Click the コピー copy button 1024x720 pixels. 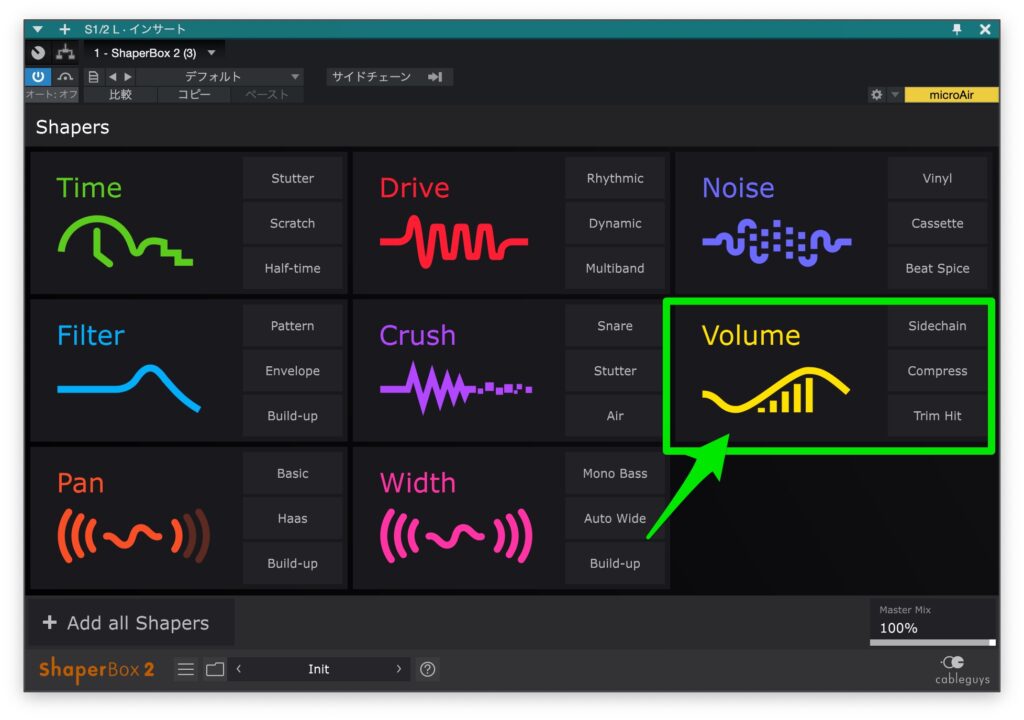(194, 95)
